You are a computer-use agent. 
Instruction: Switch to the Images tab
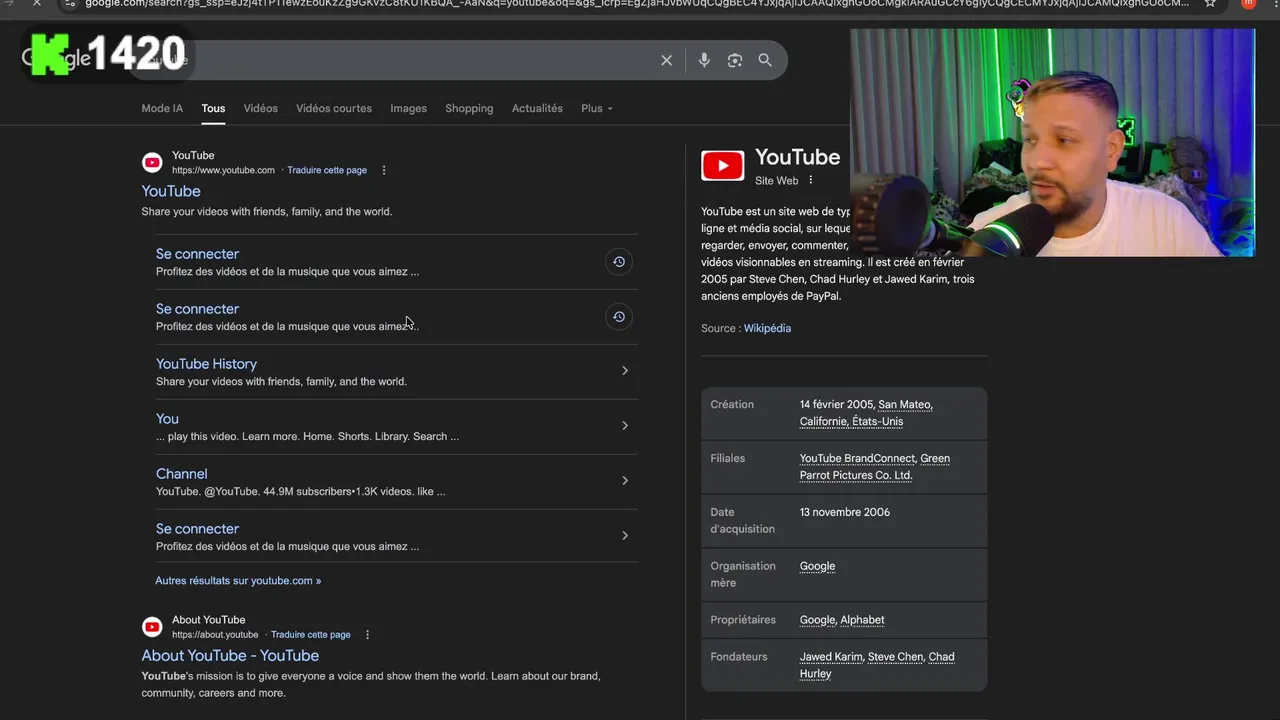pos(408,108)
